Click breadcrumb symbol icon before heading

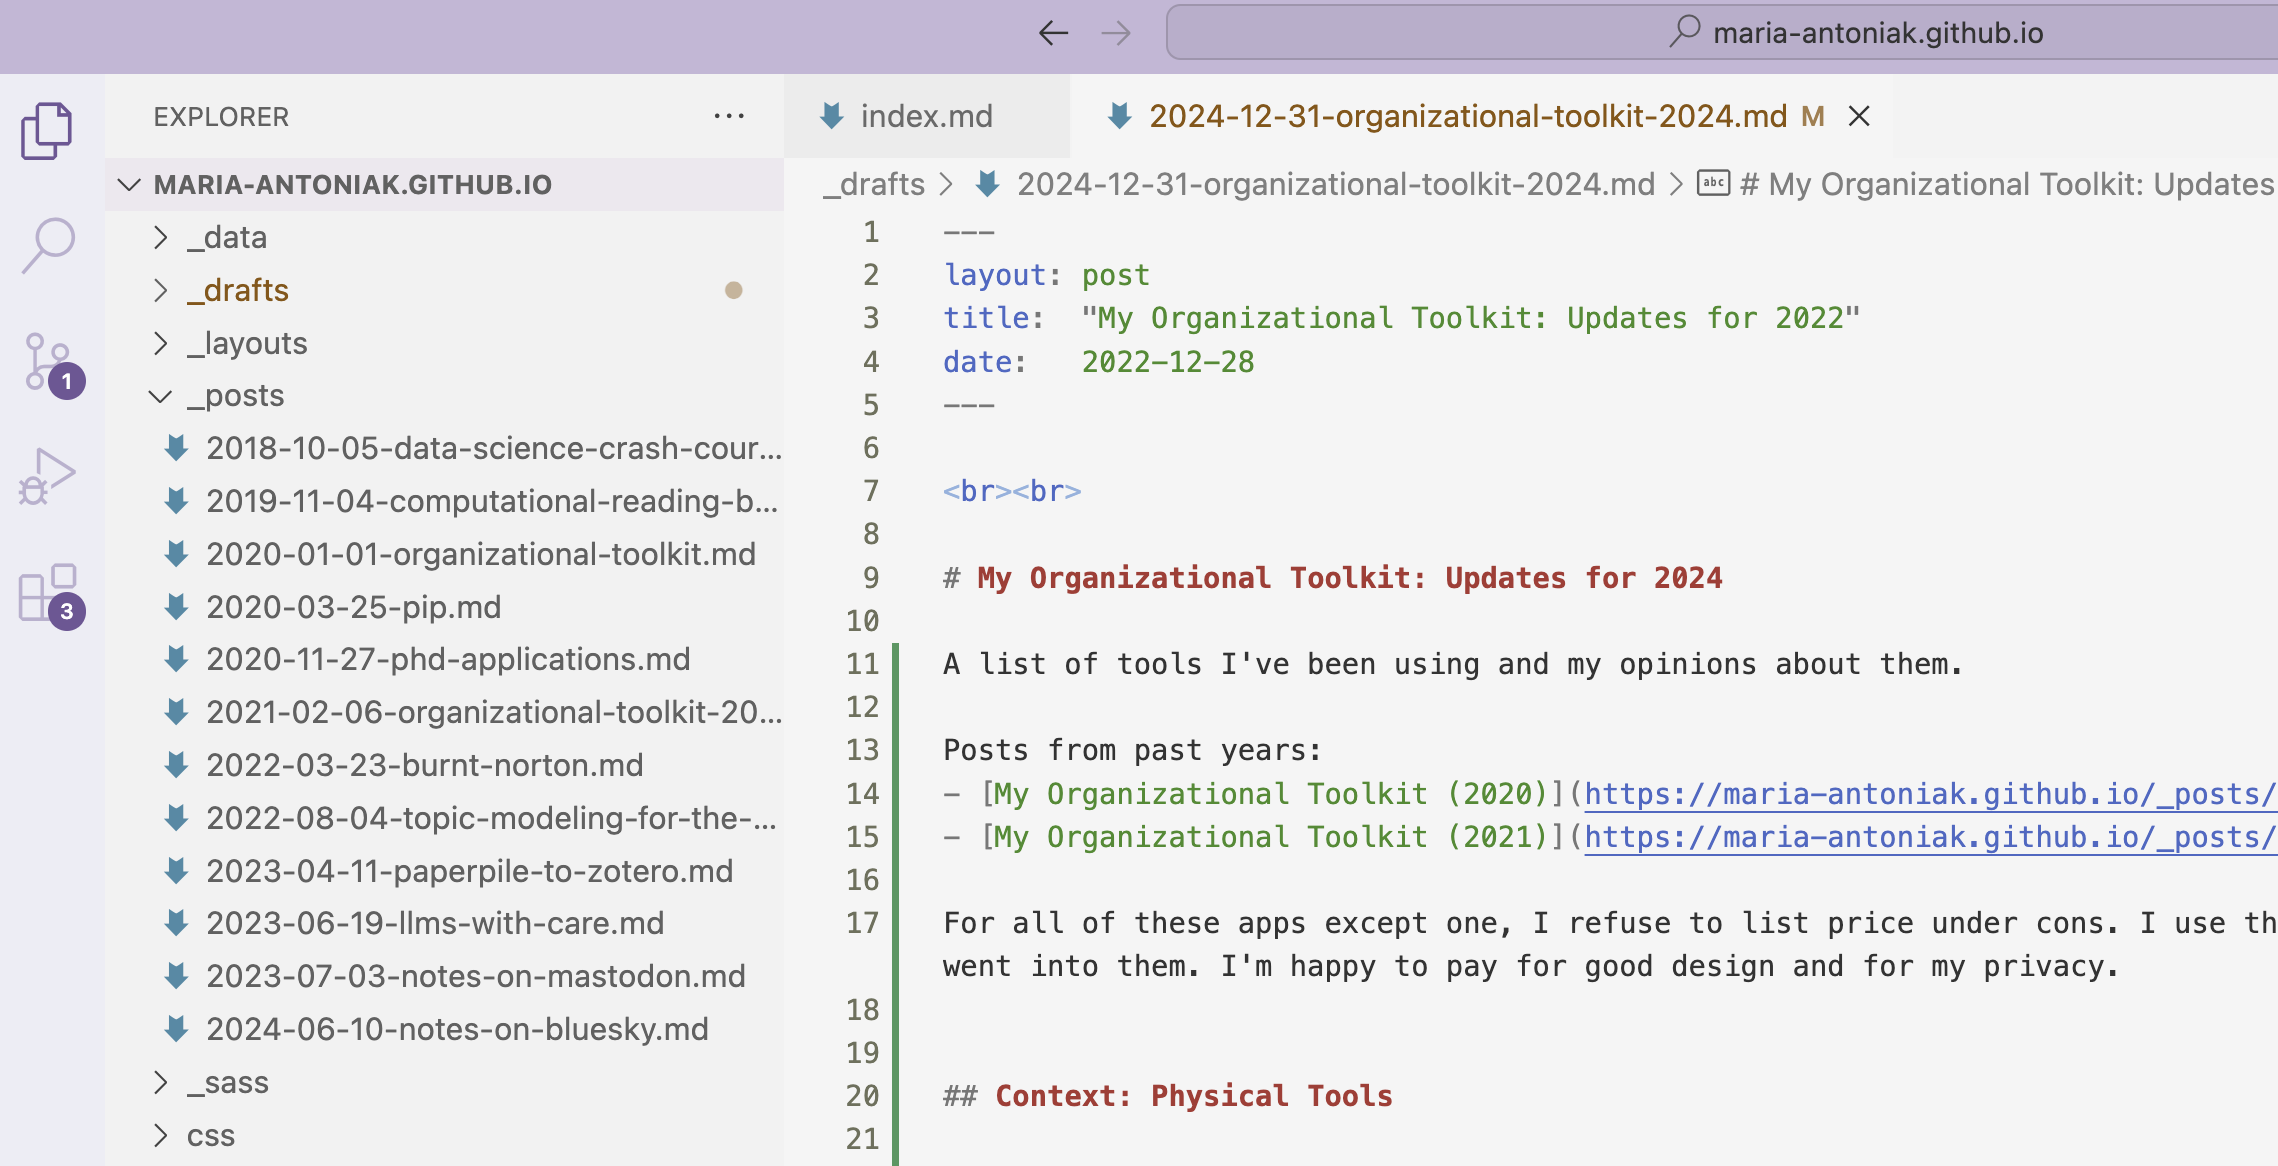(1714, 183)
